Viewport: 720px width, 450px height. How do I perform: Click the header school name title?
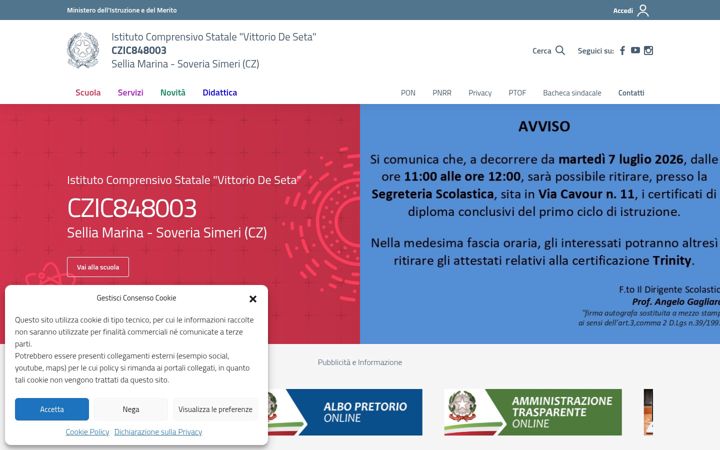[x=214, y=37]
